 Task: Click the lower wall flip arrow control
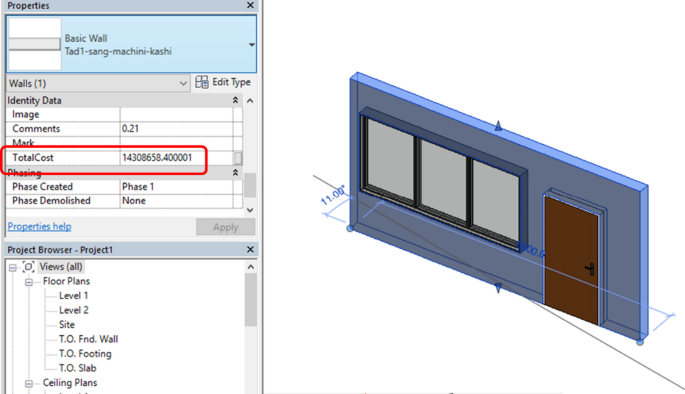tap(498, 288)
